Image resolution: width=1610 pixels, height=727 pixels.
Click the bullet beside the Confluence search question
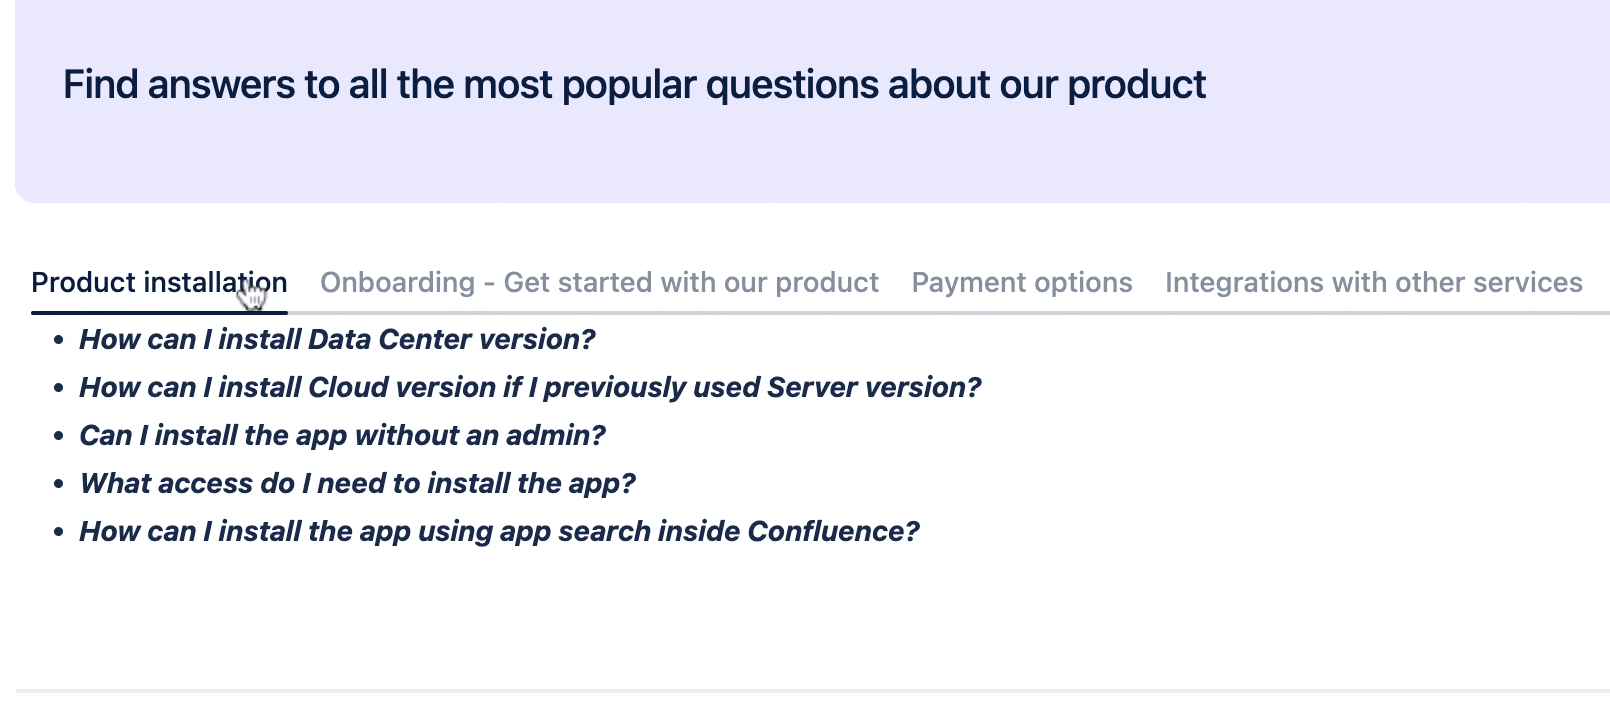point(59,533)
